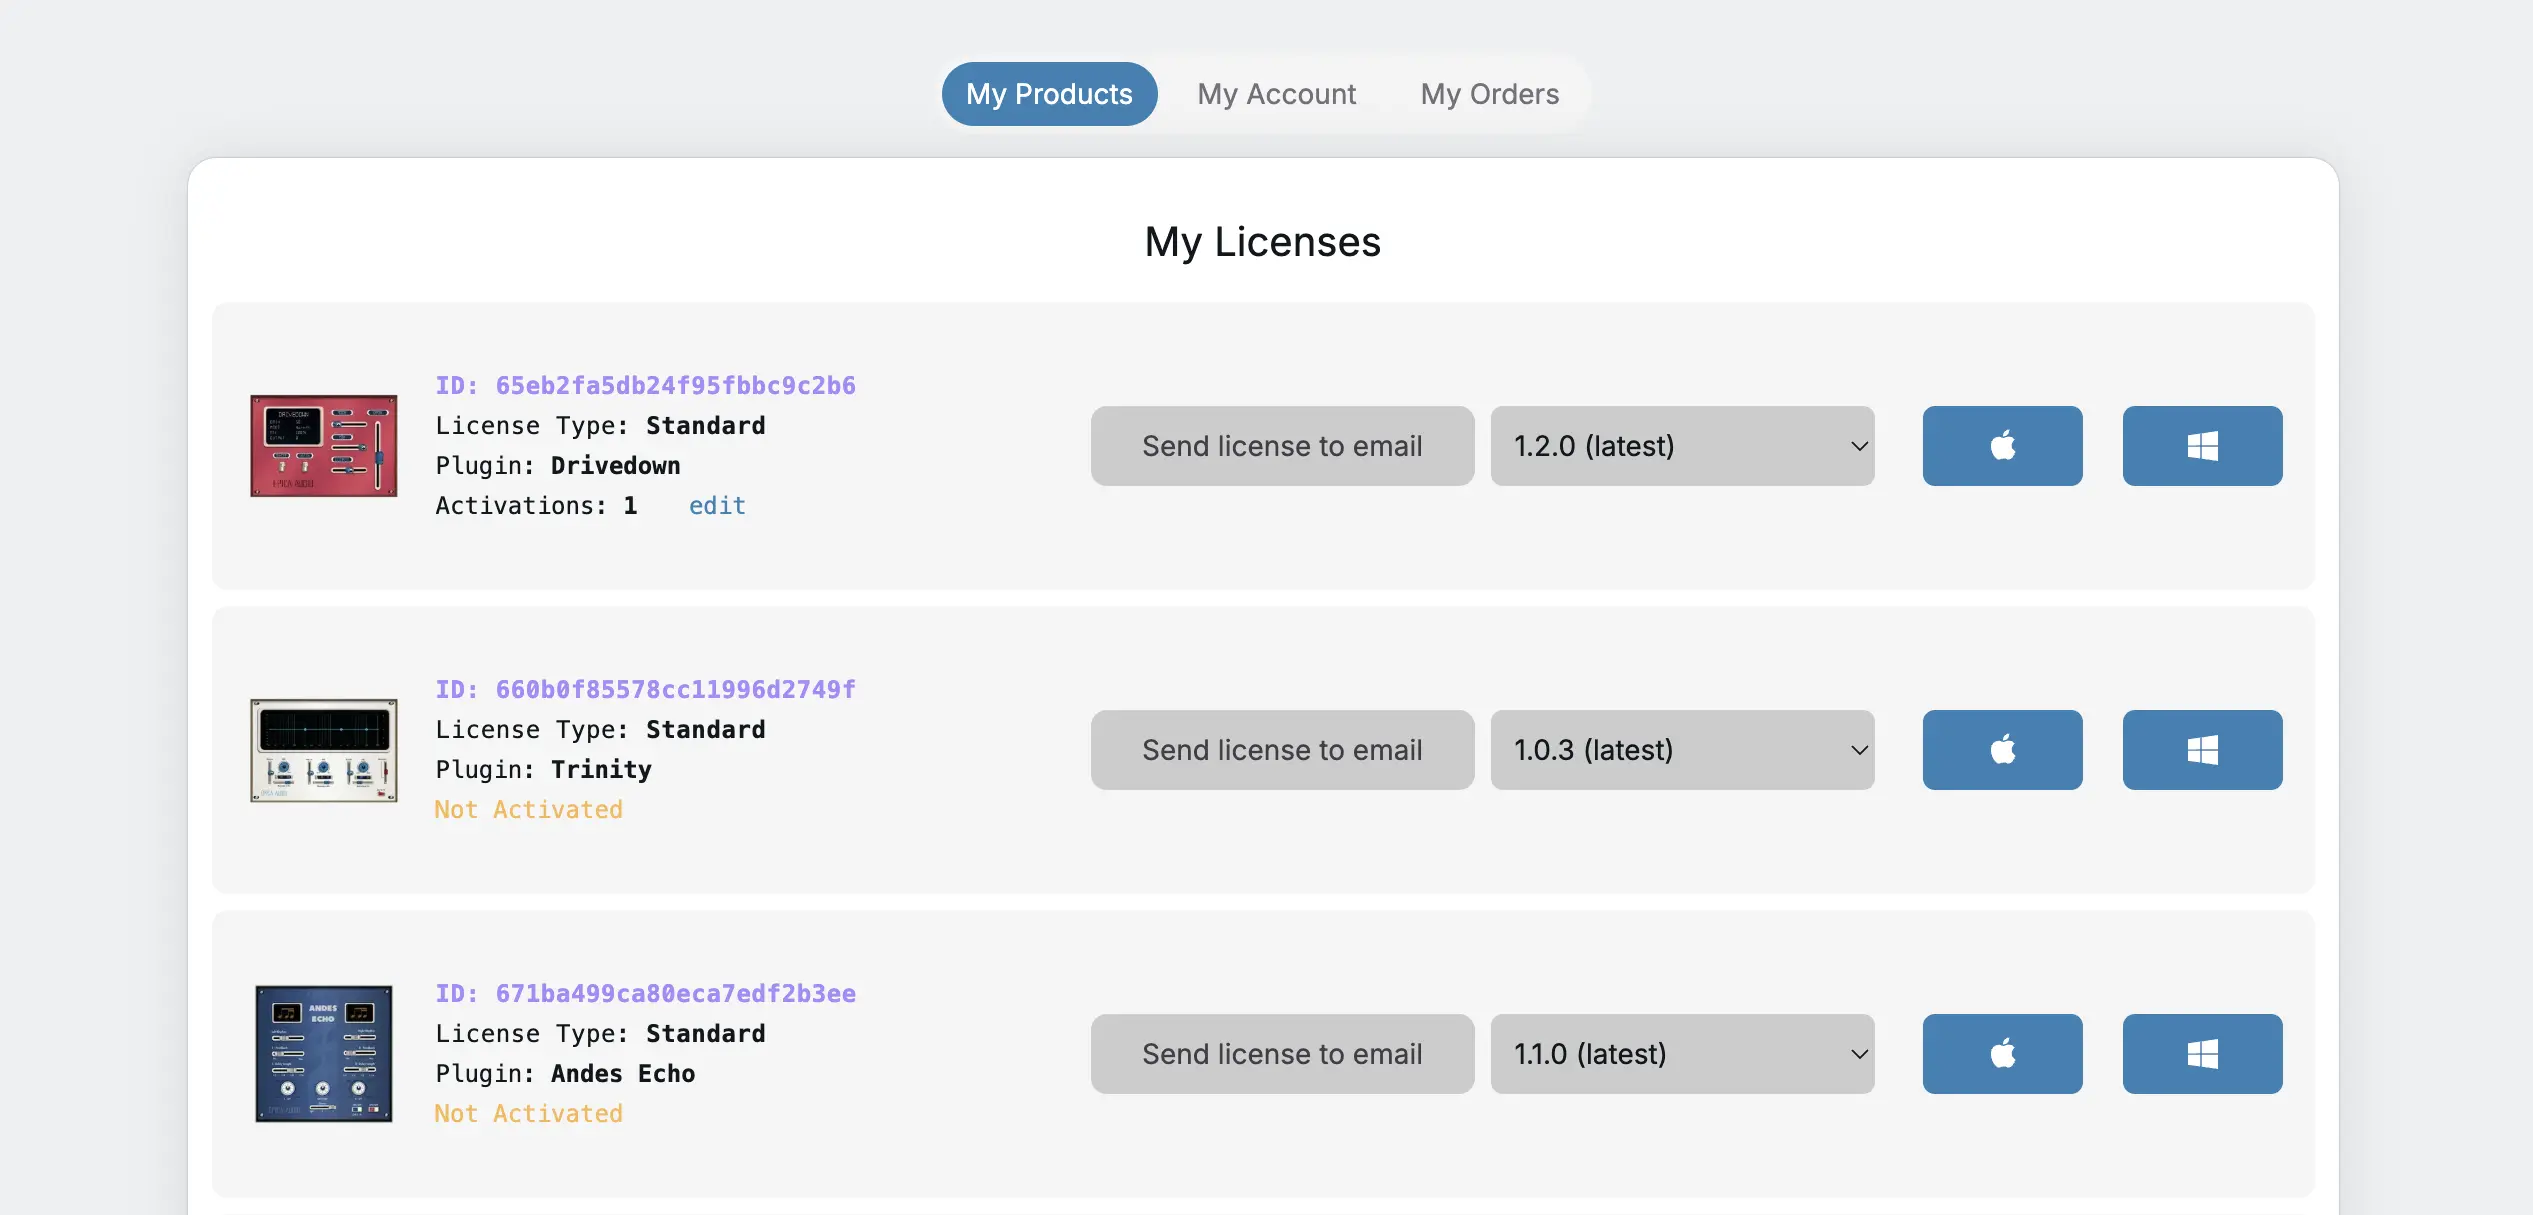Download Drivedown for Mac via Apple icon

coord(2002,446)
